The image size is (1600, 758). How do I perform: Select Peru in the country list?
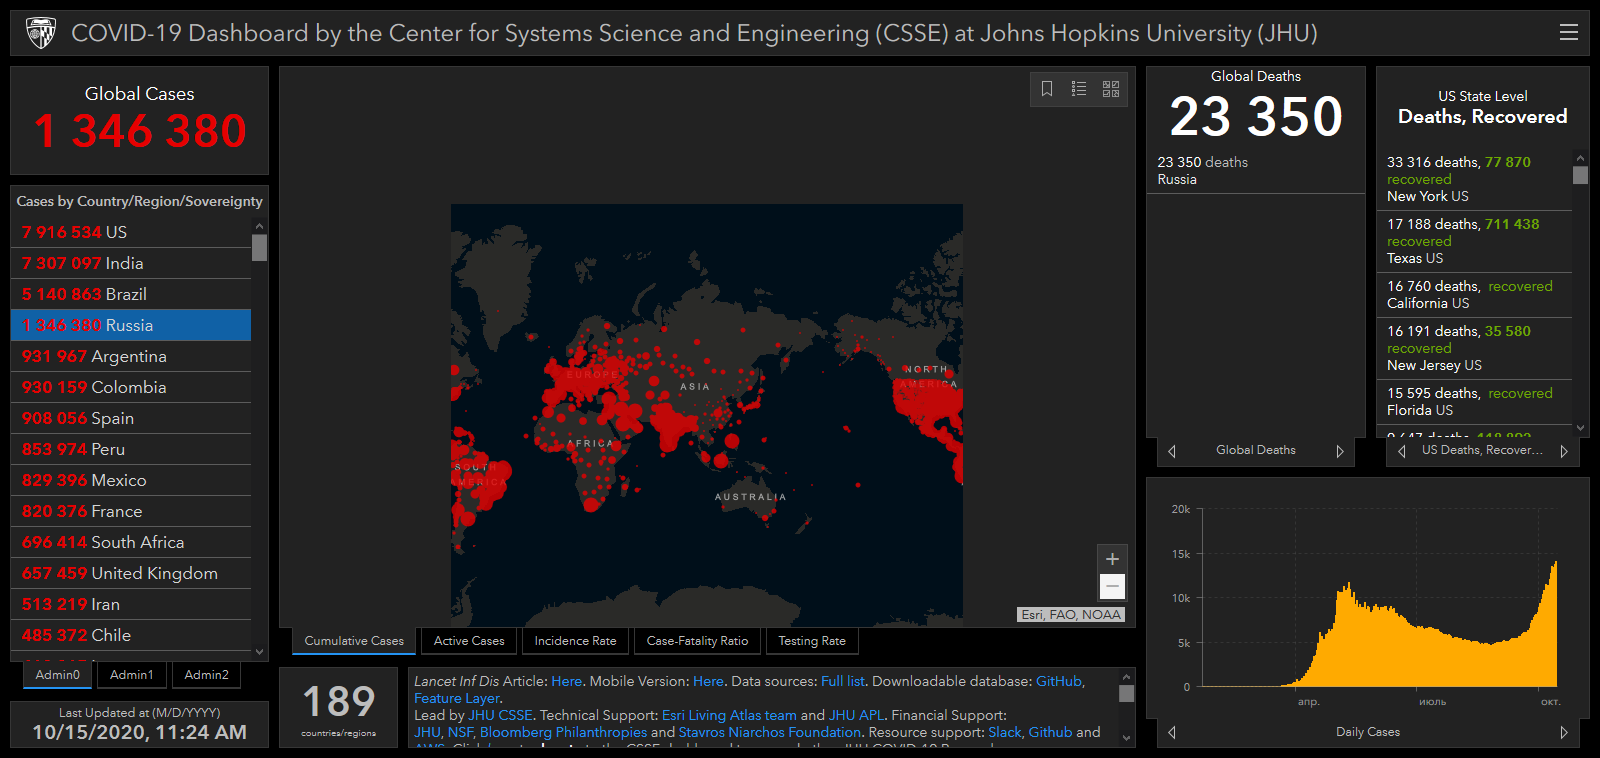click(131, 449)
